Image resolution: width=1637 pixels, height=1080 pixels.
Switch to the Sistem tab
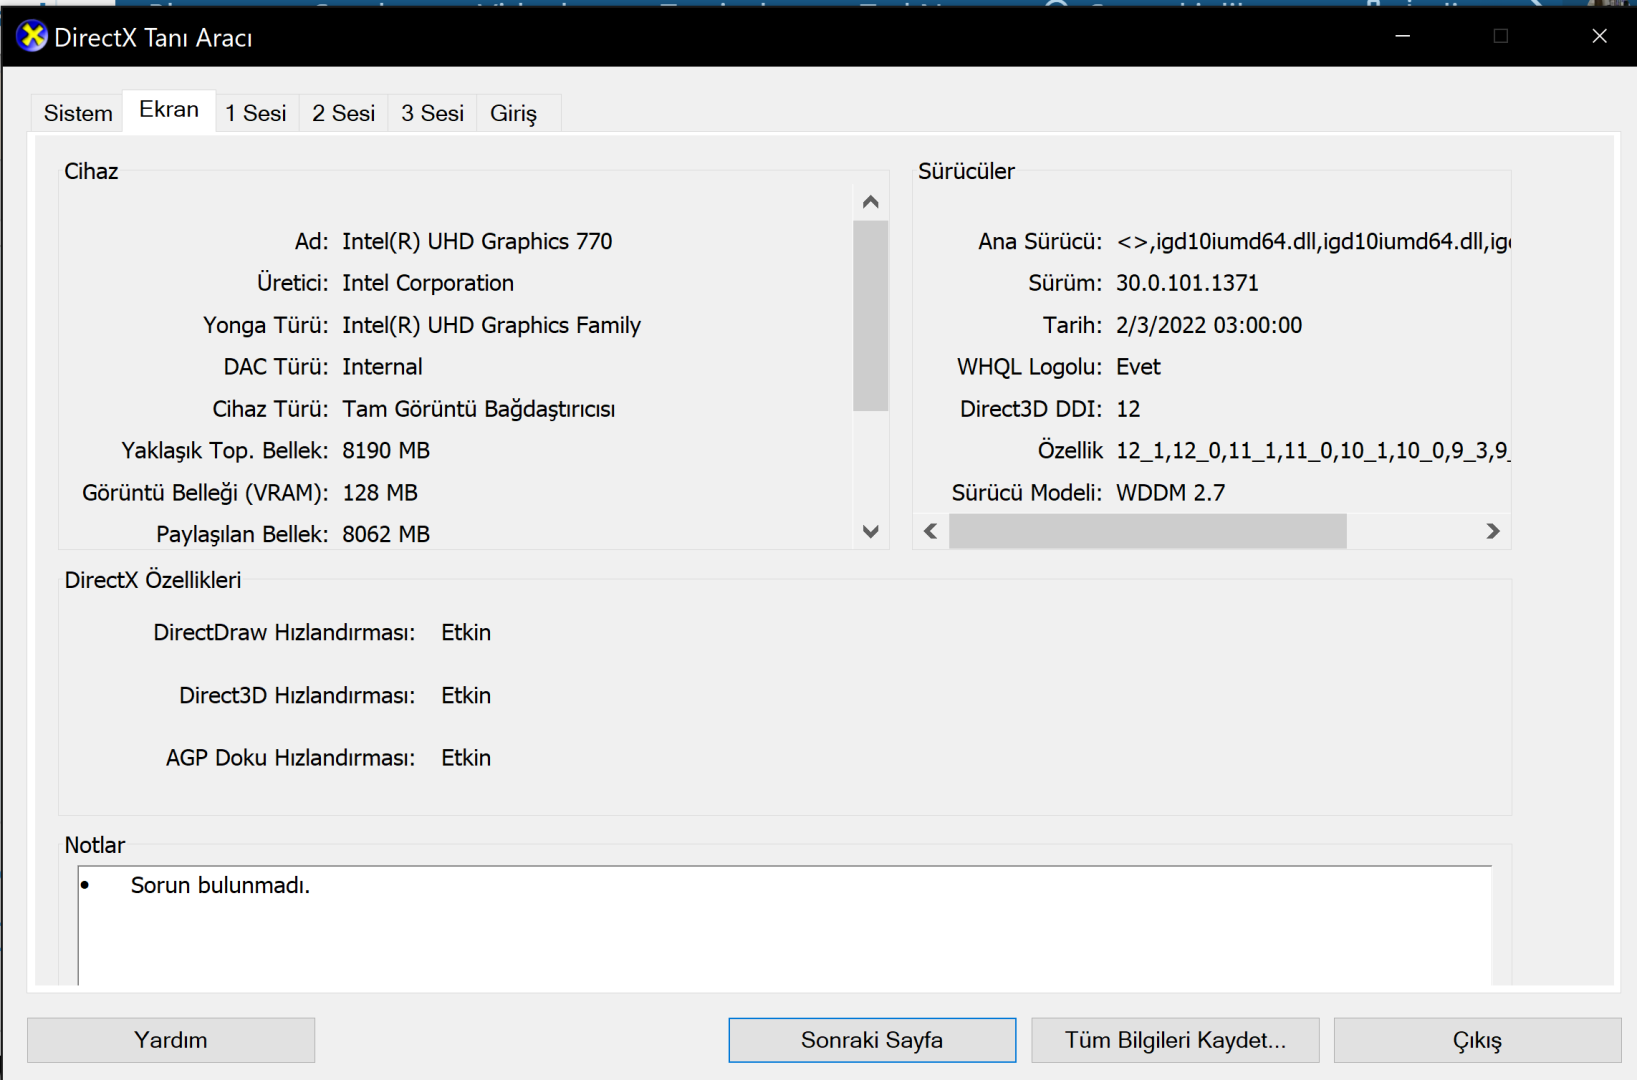78,113
